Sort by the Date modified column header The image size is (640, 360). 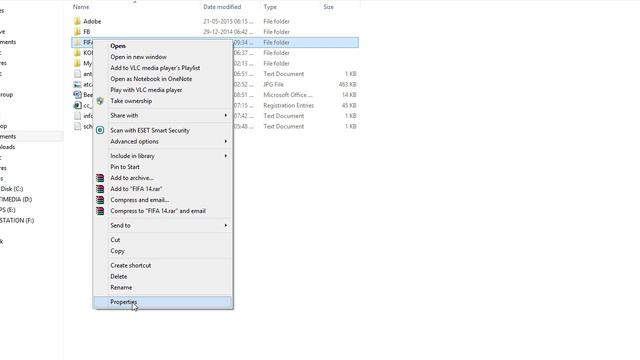pos(222,7)
